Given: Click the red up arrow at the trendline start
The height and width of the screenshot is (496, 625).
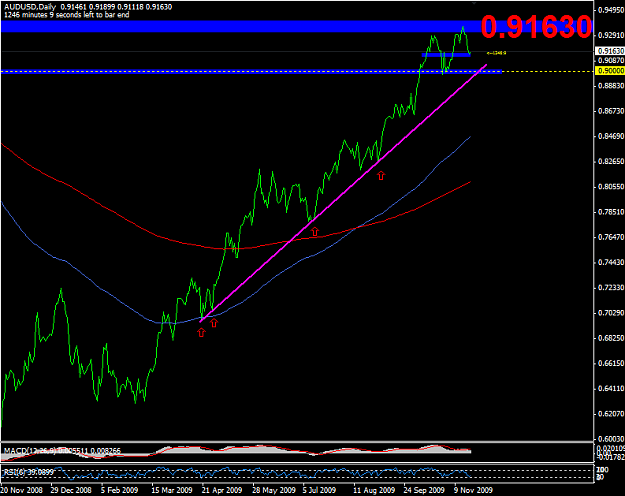Looking at the screenshot, I should 214,323.
